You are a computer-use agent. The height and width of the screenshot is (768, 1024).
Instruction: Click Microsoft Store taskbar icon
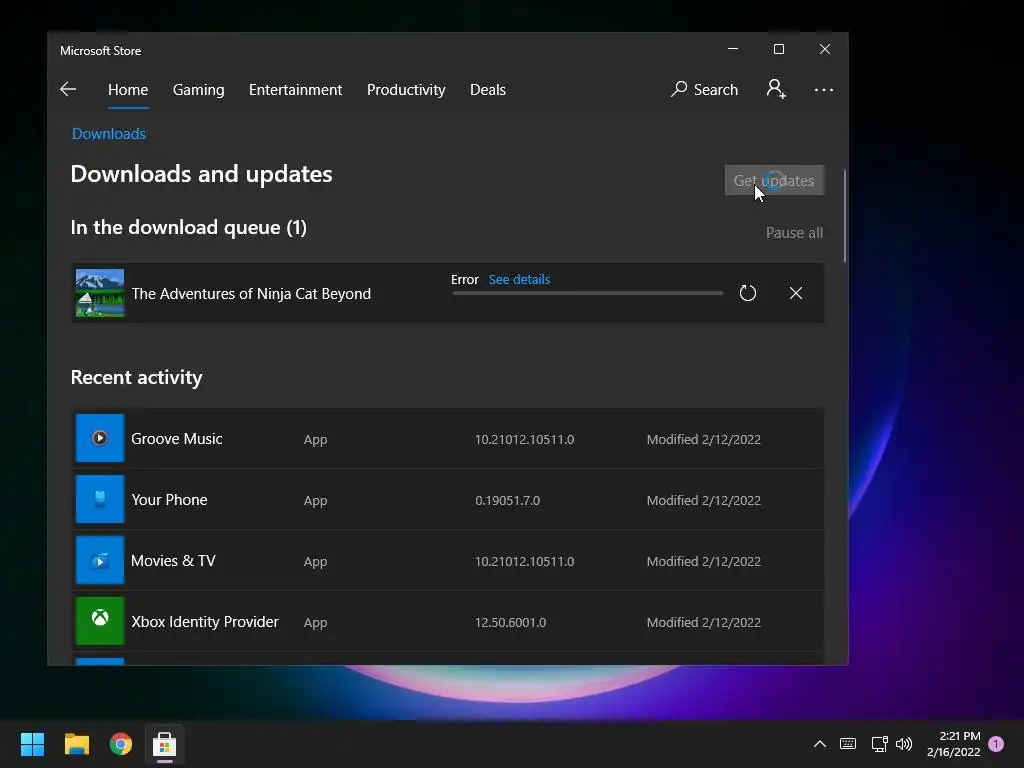pos(165,744)
